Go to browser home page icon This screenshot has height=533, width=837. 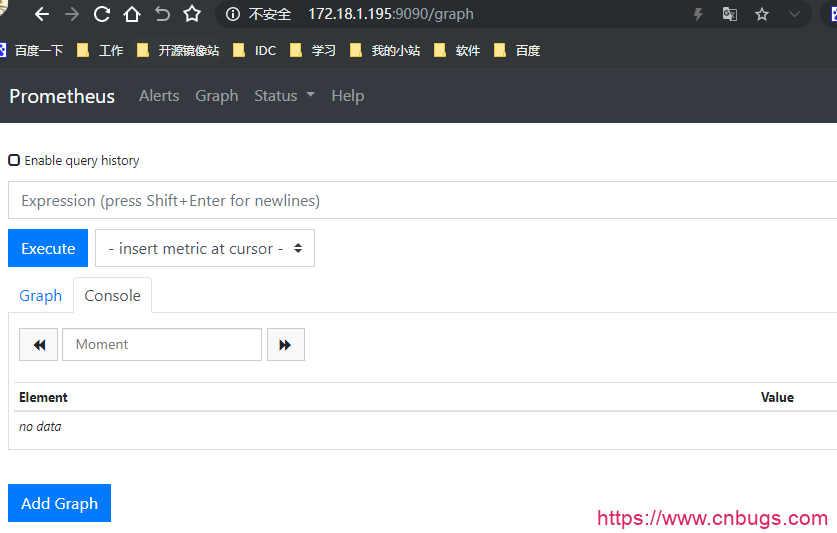(x=131, y=14)
